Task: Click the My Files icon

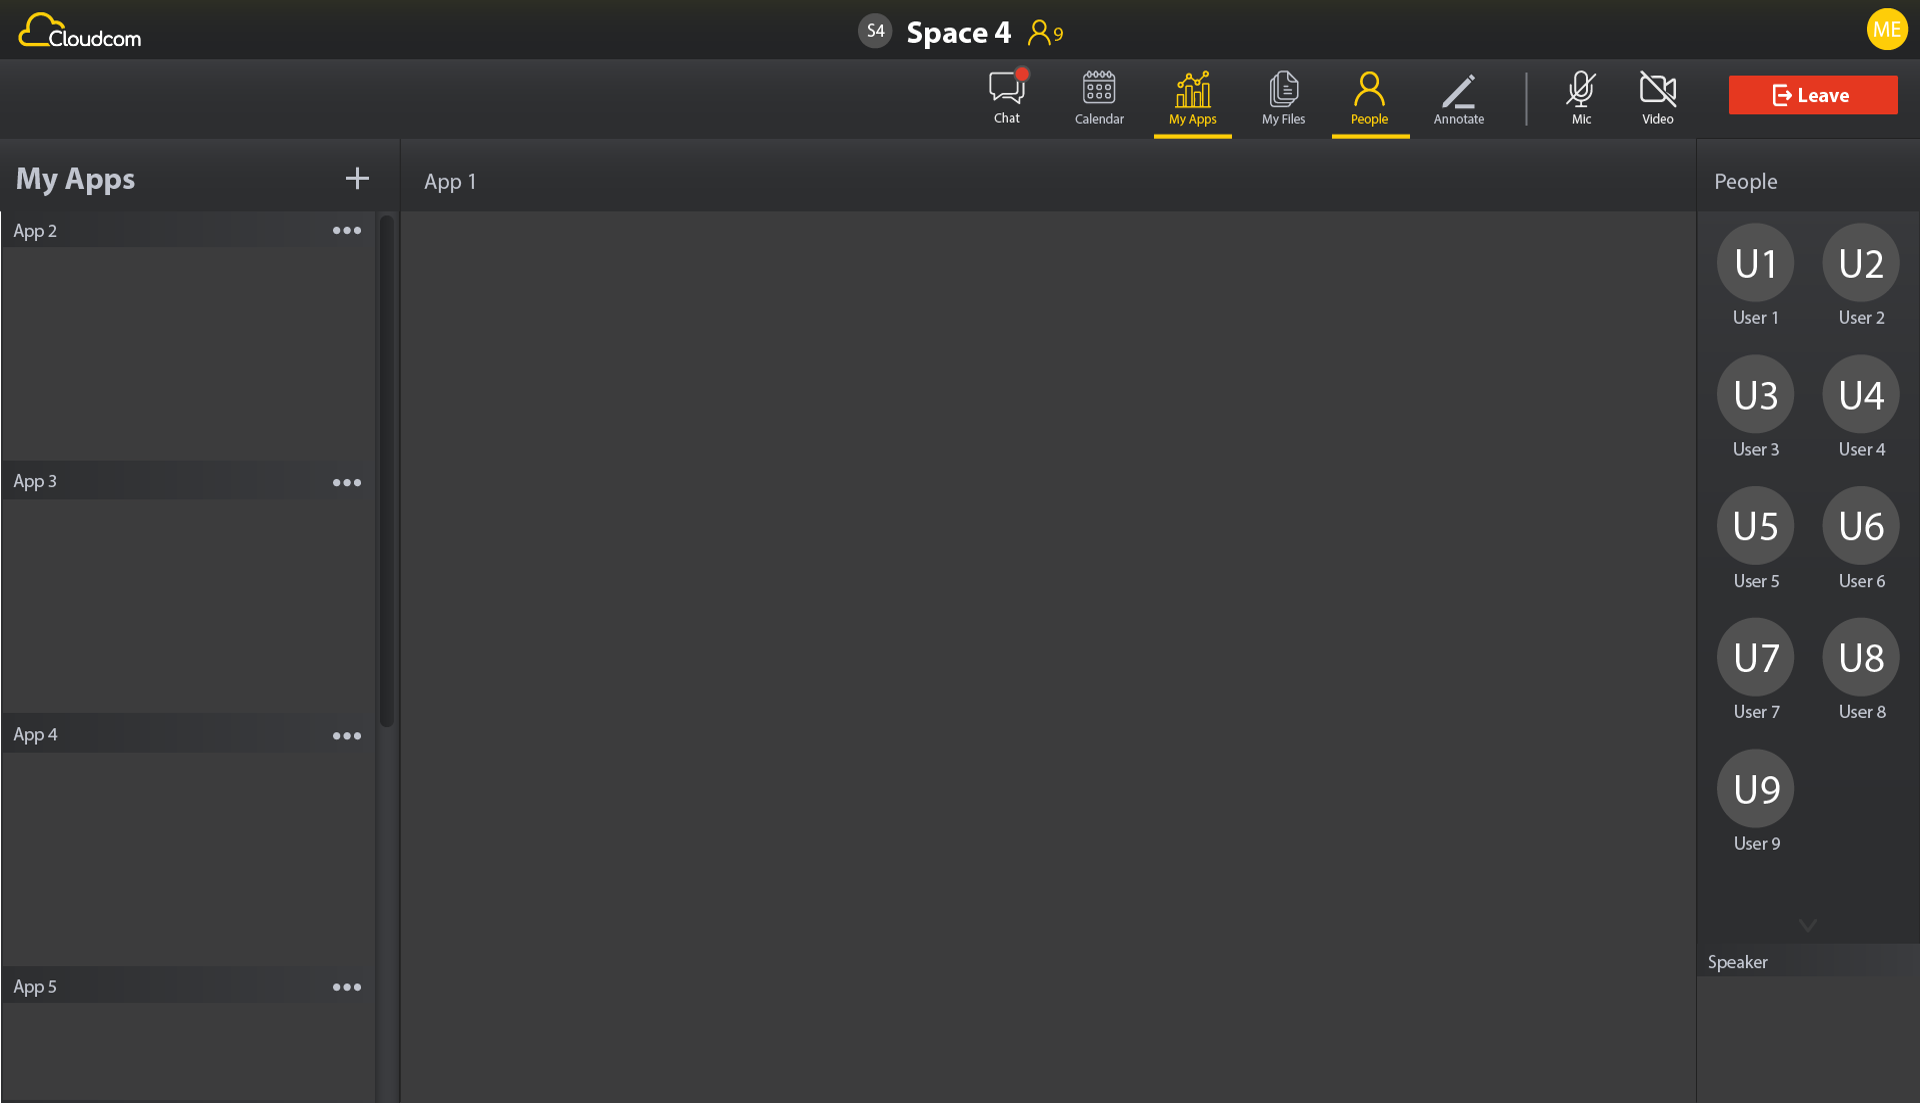Action: click(1283, 97)
